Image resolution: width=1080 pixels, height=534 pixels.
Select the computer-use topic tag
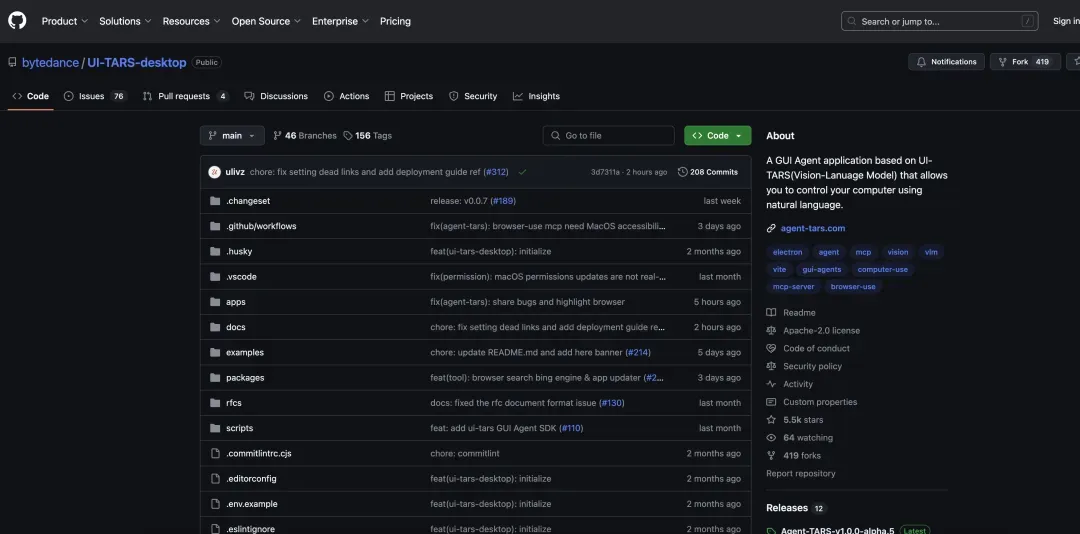coord(882,269)
